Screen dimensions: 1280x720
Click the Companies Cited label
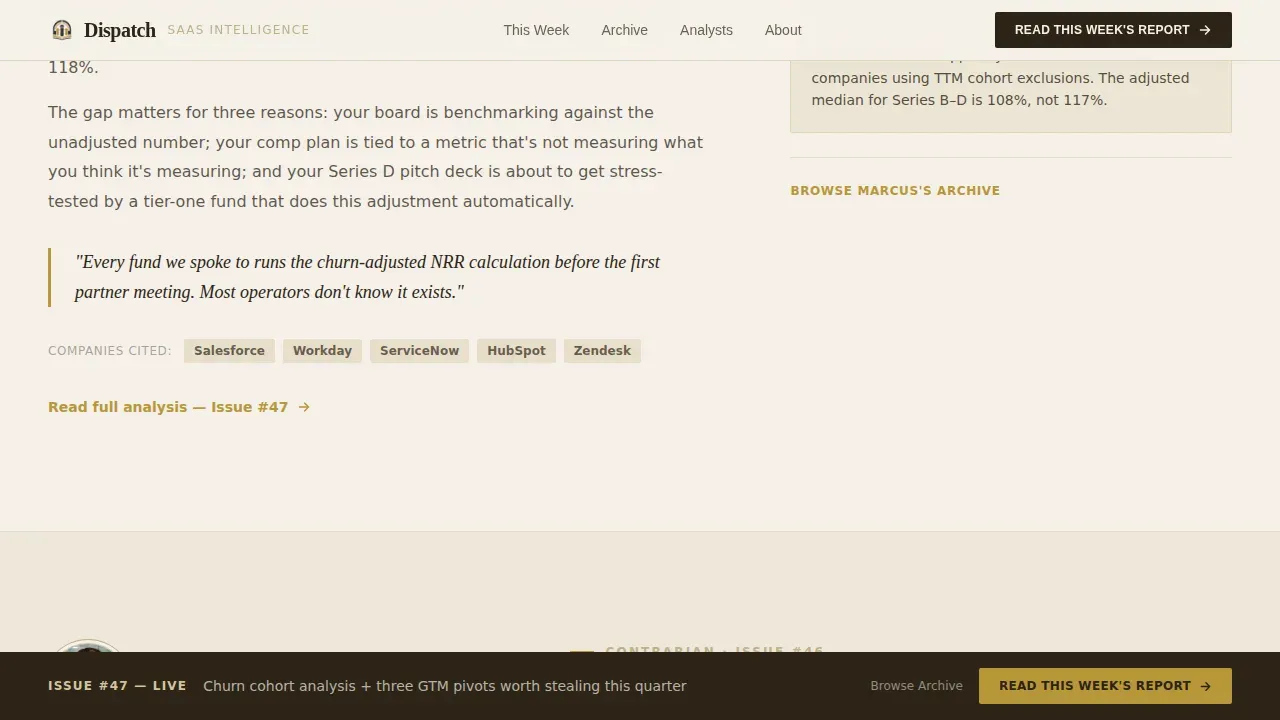[x=110, y=351]
